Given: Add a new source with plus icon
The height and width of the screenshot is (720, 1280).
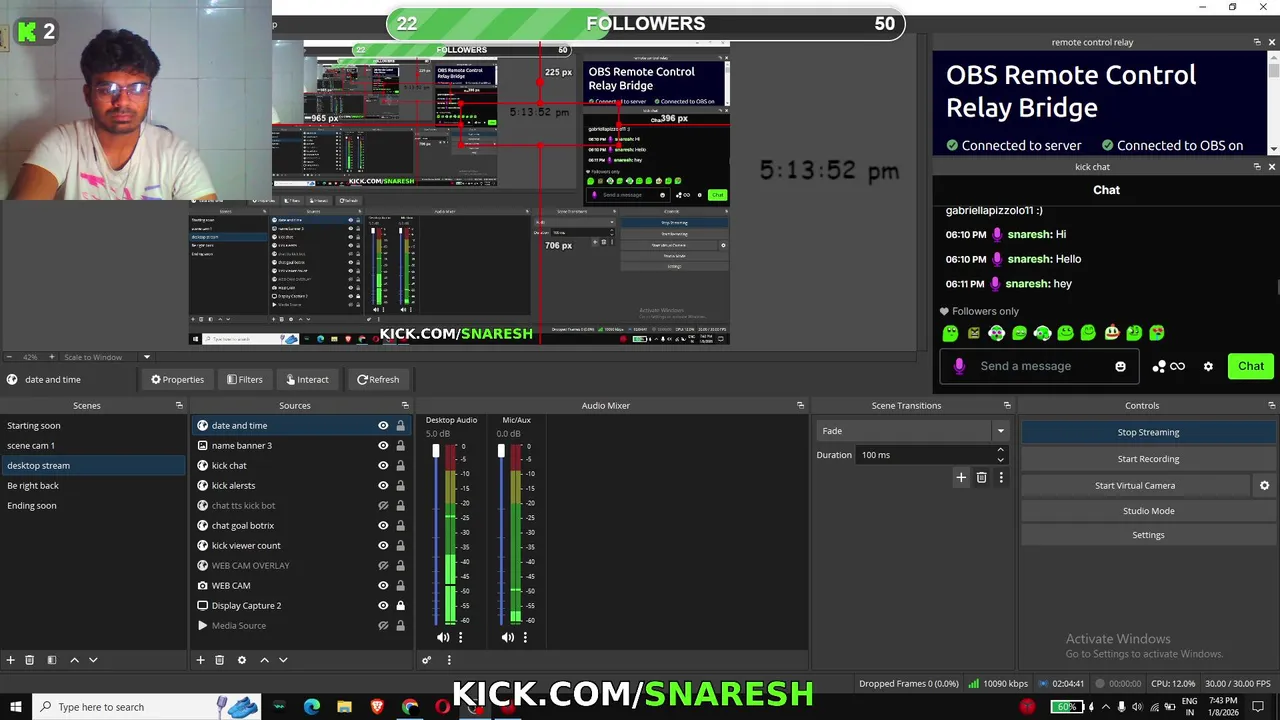Looking at the screenshot, I should (x=200, y=660).
